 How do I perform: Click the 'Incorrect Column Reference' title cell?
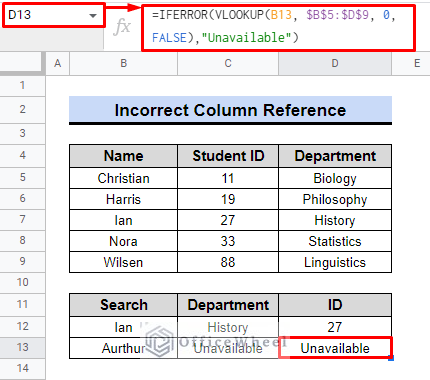[x=230, y=110]
